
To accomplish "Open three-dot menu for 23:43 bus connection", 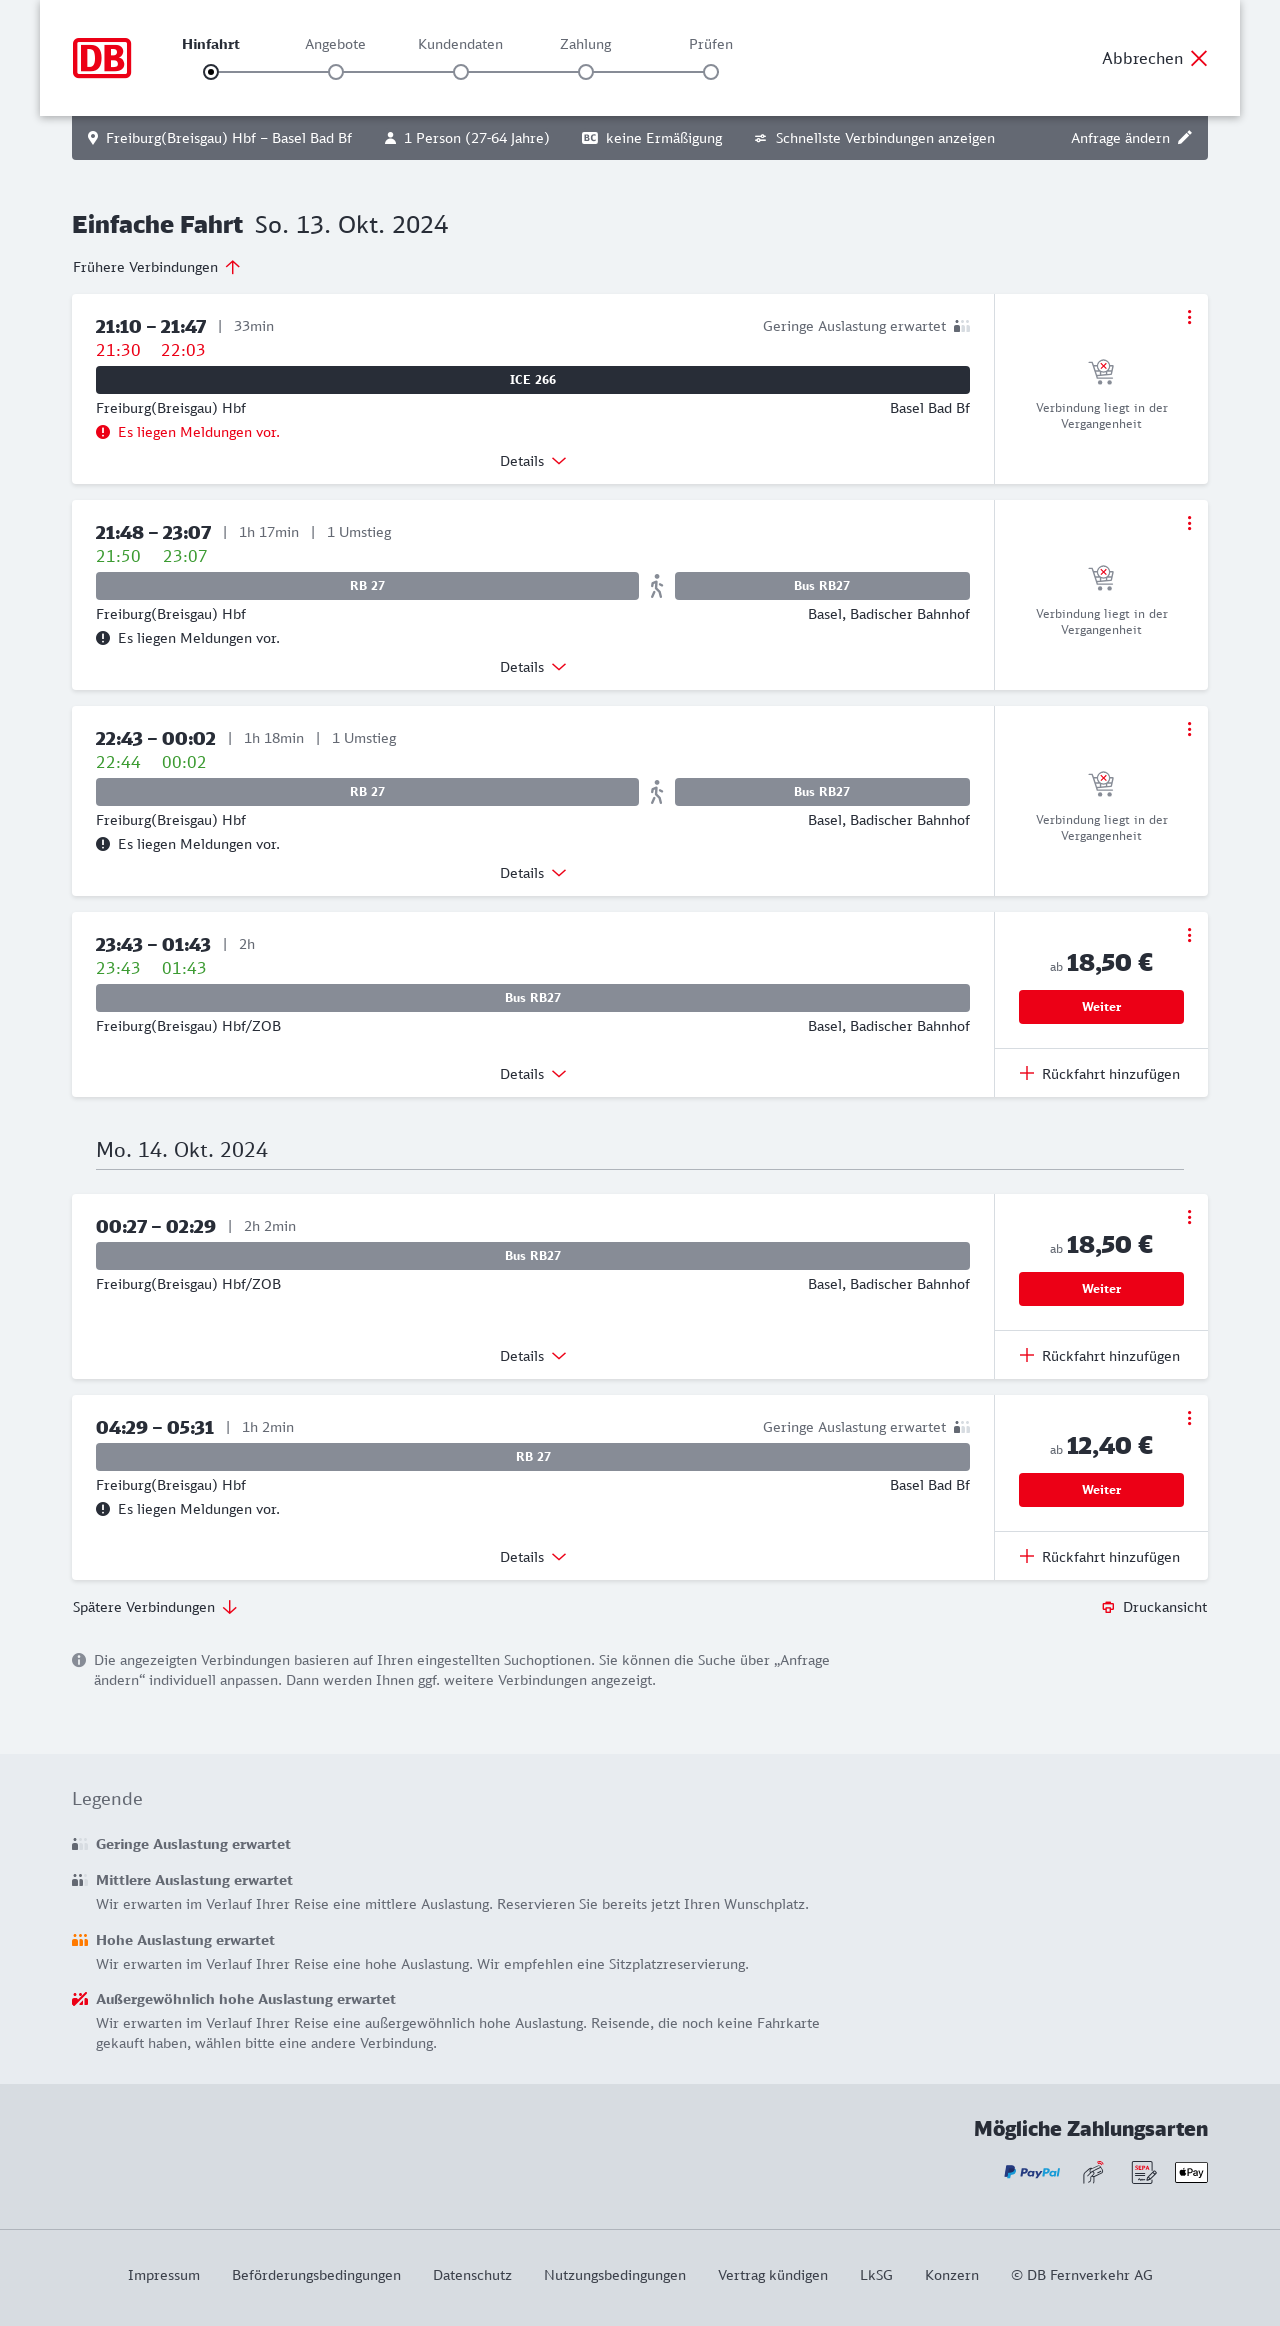I will pos(1189,935).
